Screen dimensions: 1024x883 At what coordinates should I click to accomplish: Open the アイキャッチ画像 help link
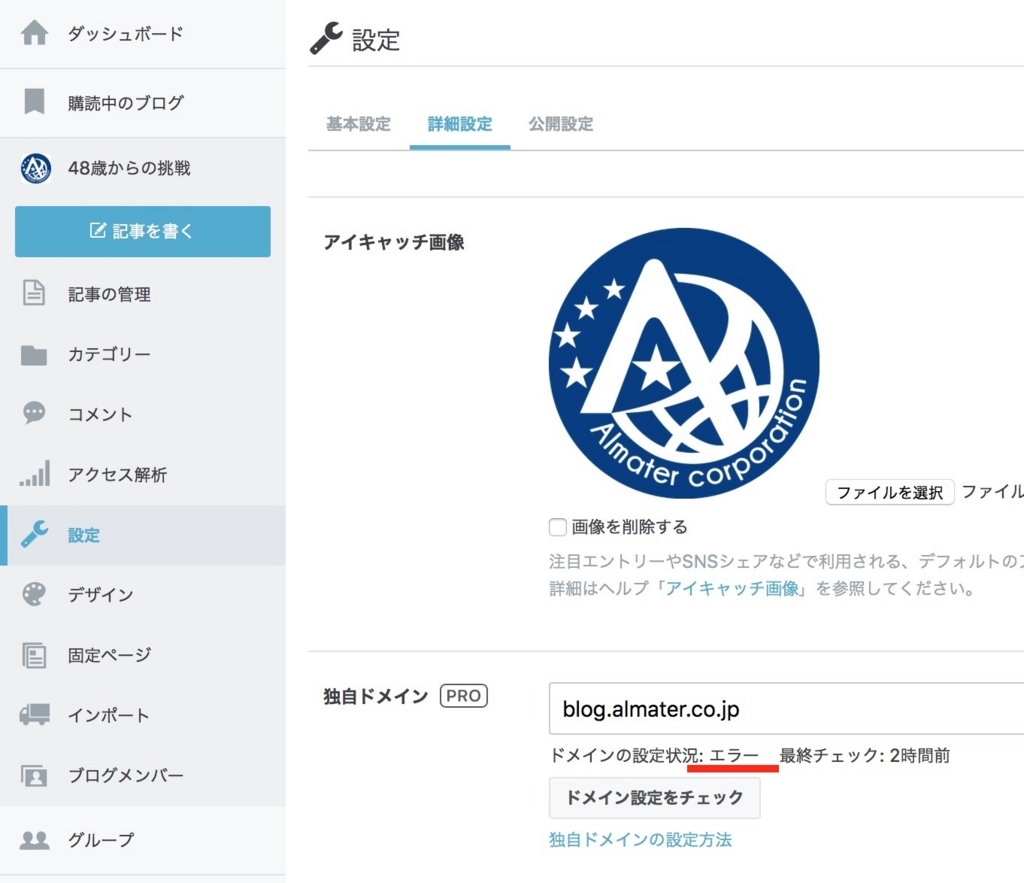pyautogui.click(x=732, y=588)
